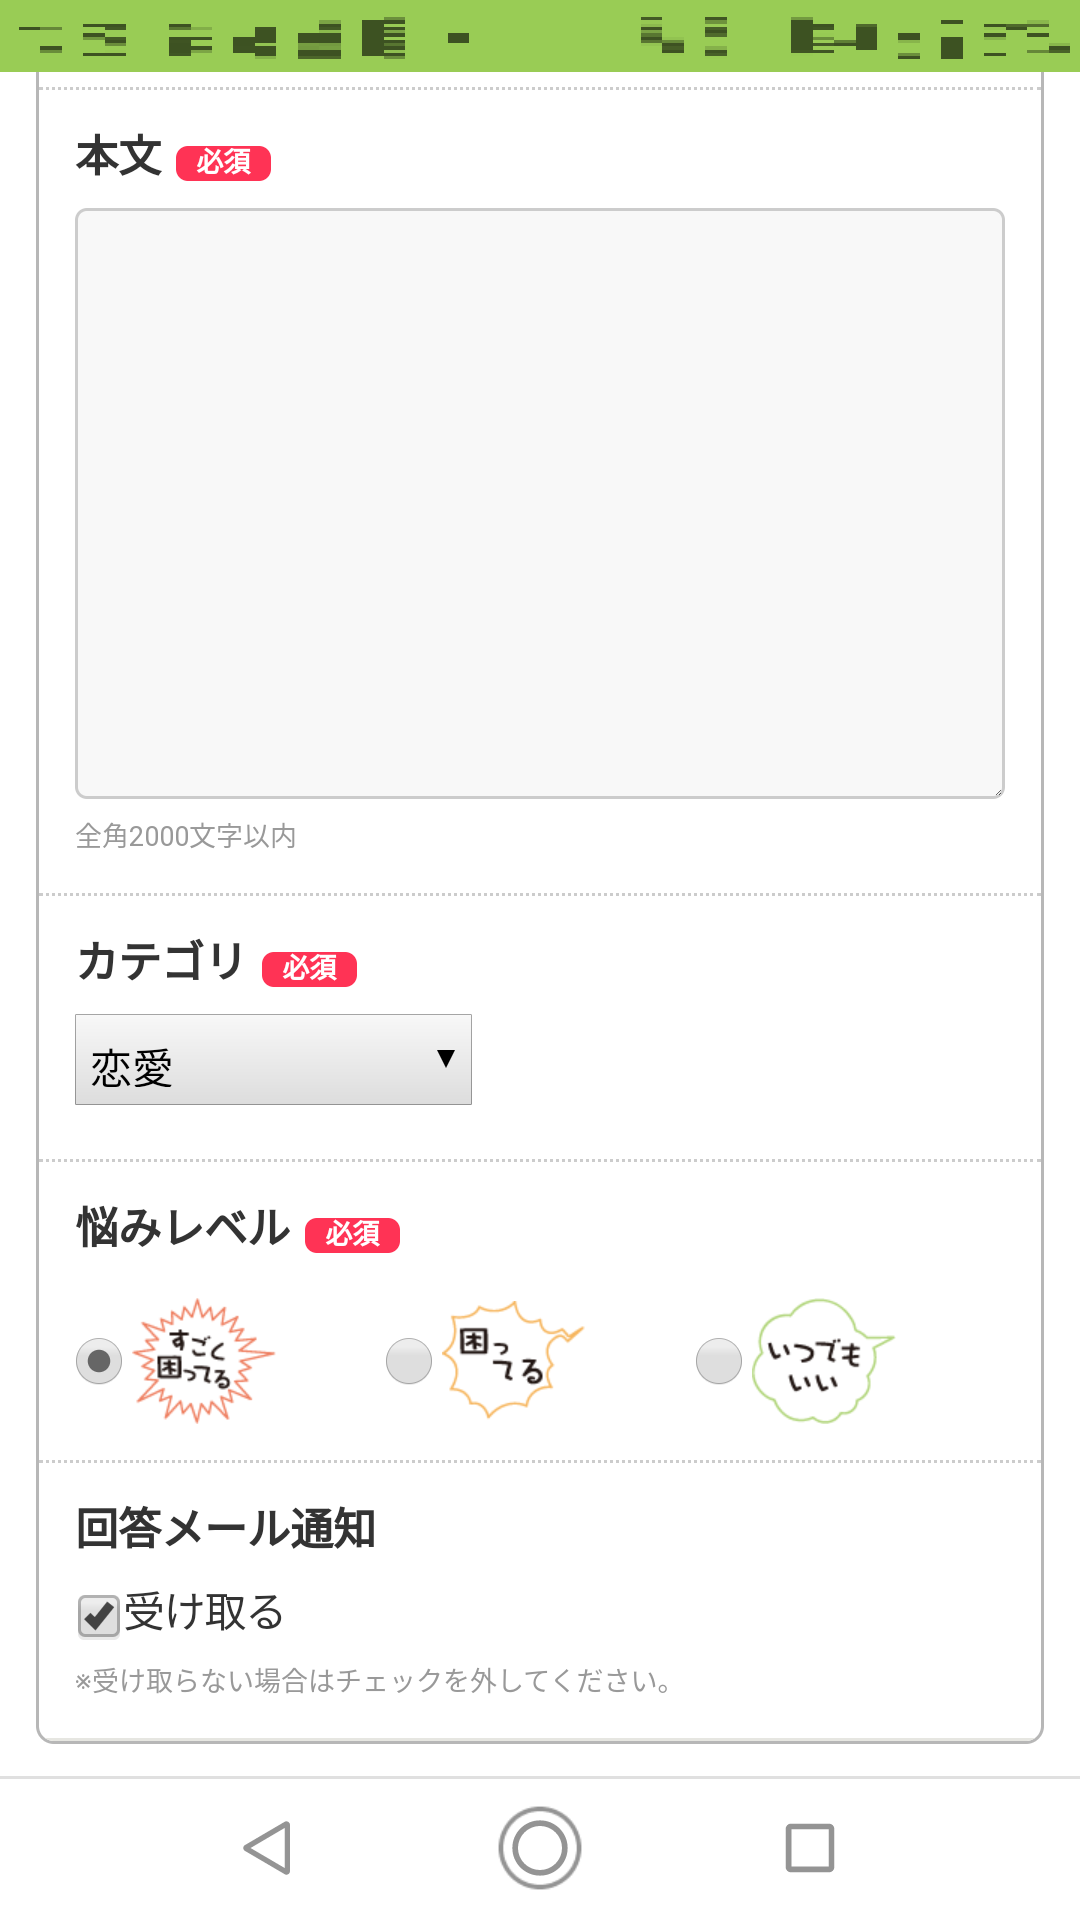Image resolution: width=1080 pixels, height=1920 pixels.
Task: Click the red spiky すごく困ってる bubble
Action: coord(203,1360)
